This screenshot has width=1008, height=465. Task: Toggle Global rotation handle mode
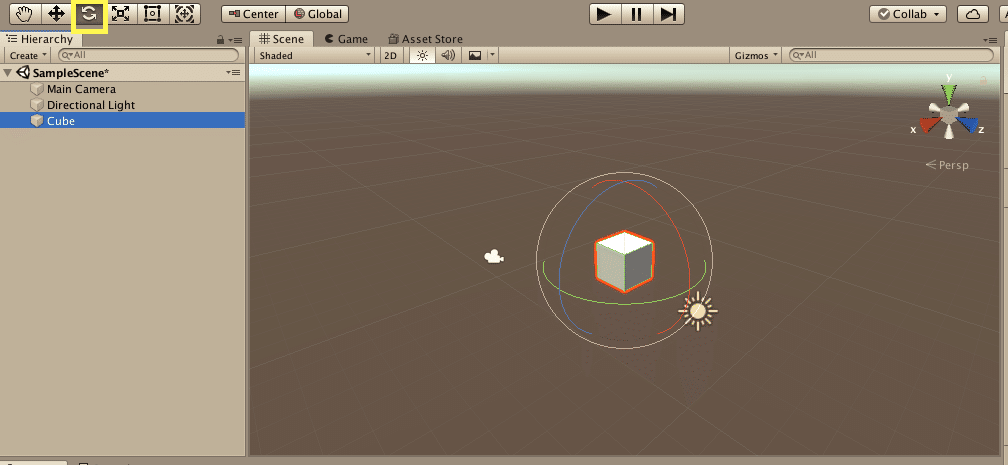click(x=317, y=14)
